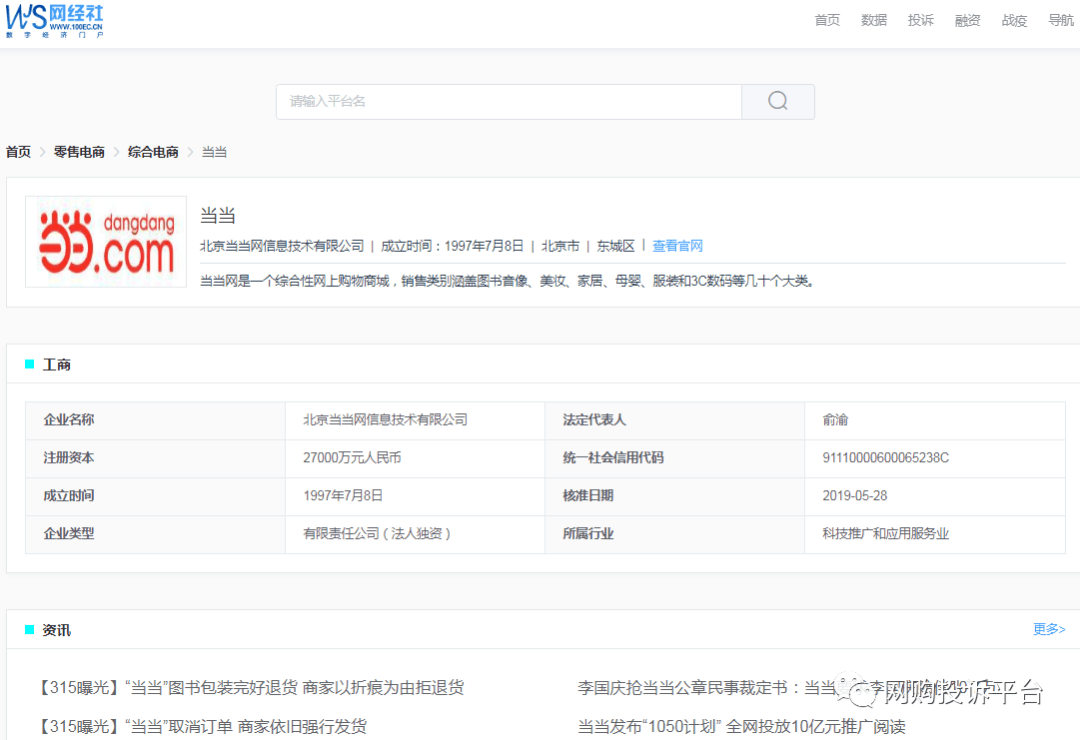
Task: Click the 查看官网 link
Action: tap(677, 244)
